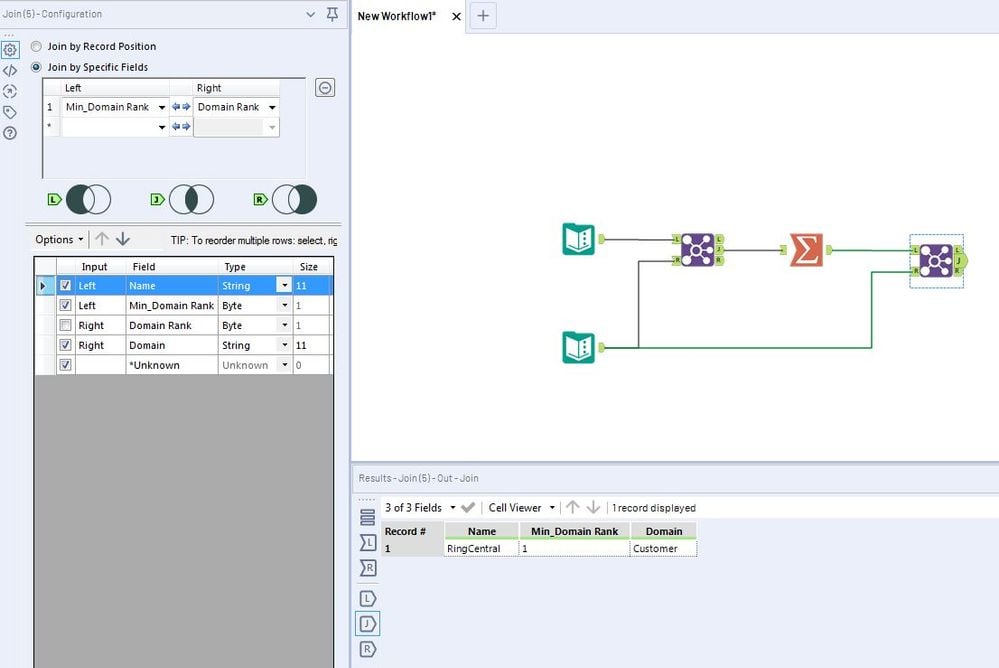Remove join field row with minus button
This screenshot has height=668, width=999.
click(x=325, y=87)
